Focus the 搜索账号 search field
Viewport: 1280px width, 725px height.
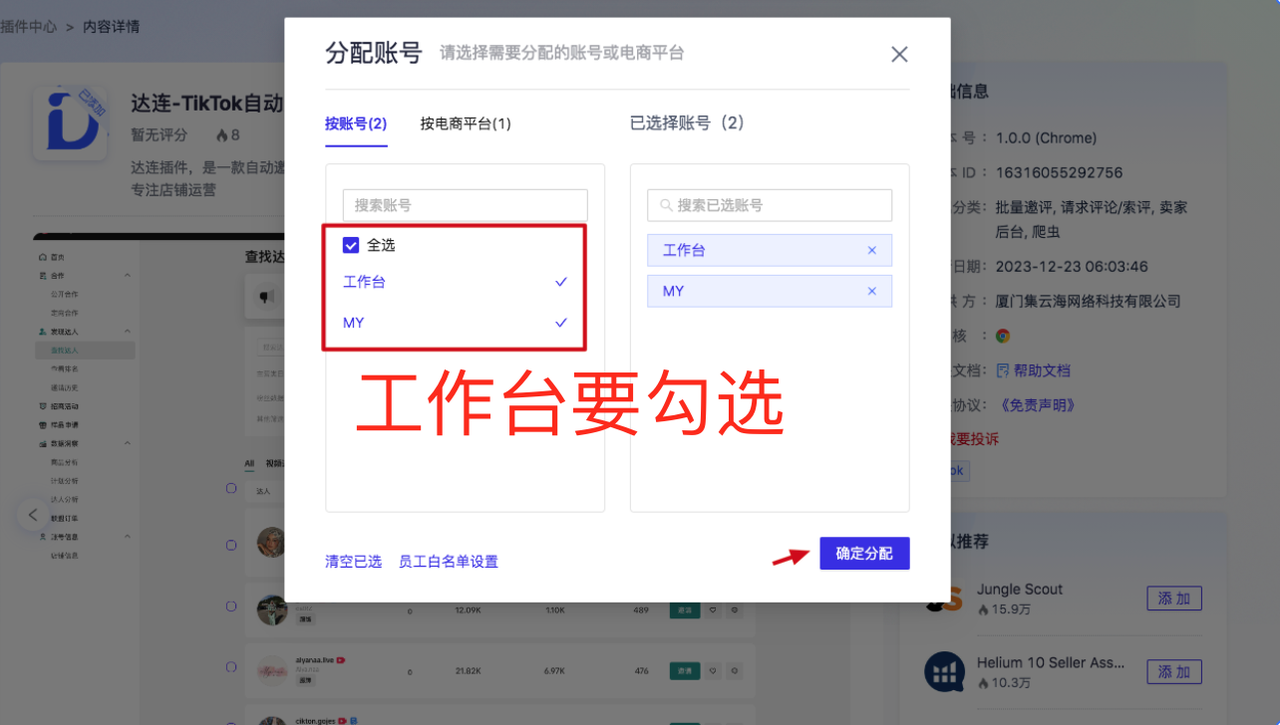(465, 205)
